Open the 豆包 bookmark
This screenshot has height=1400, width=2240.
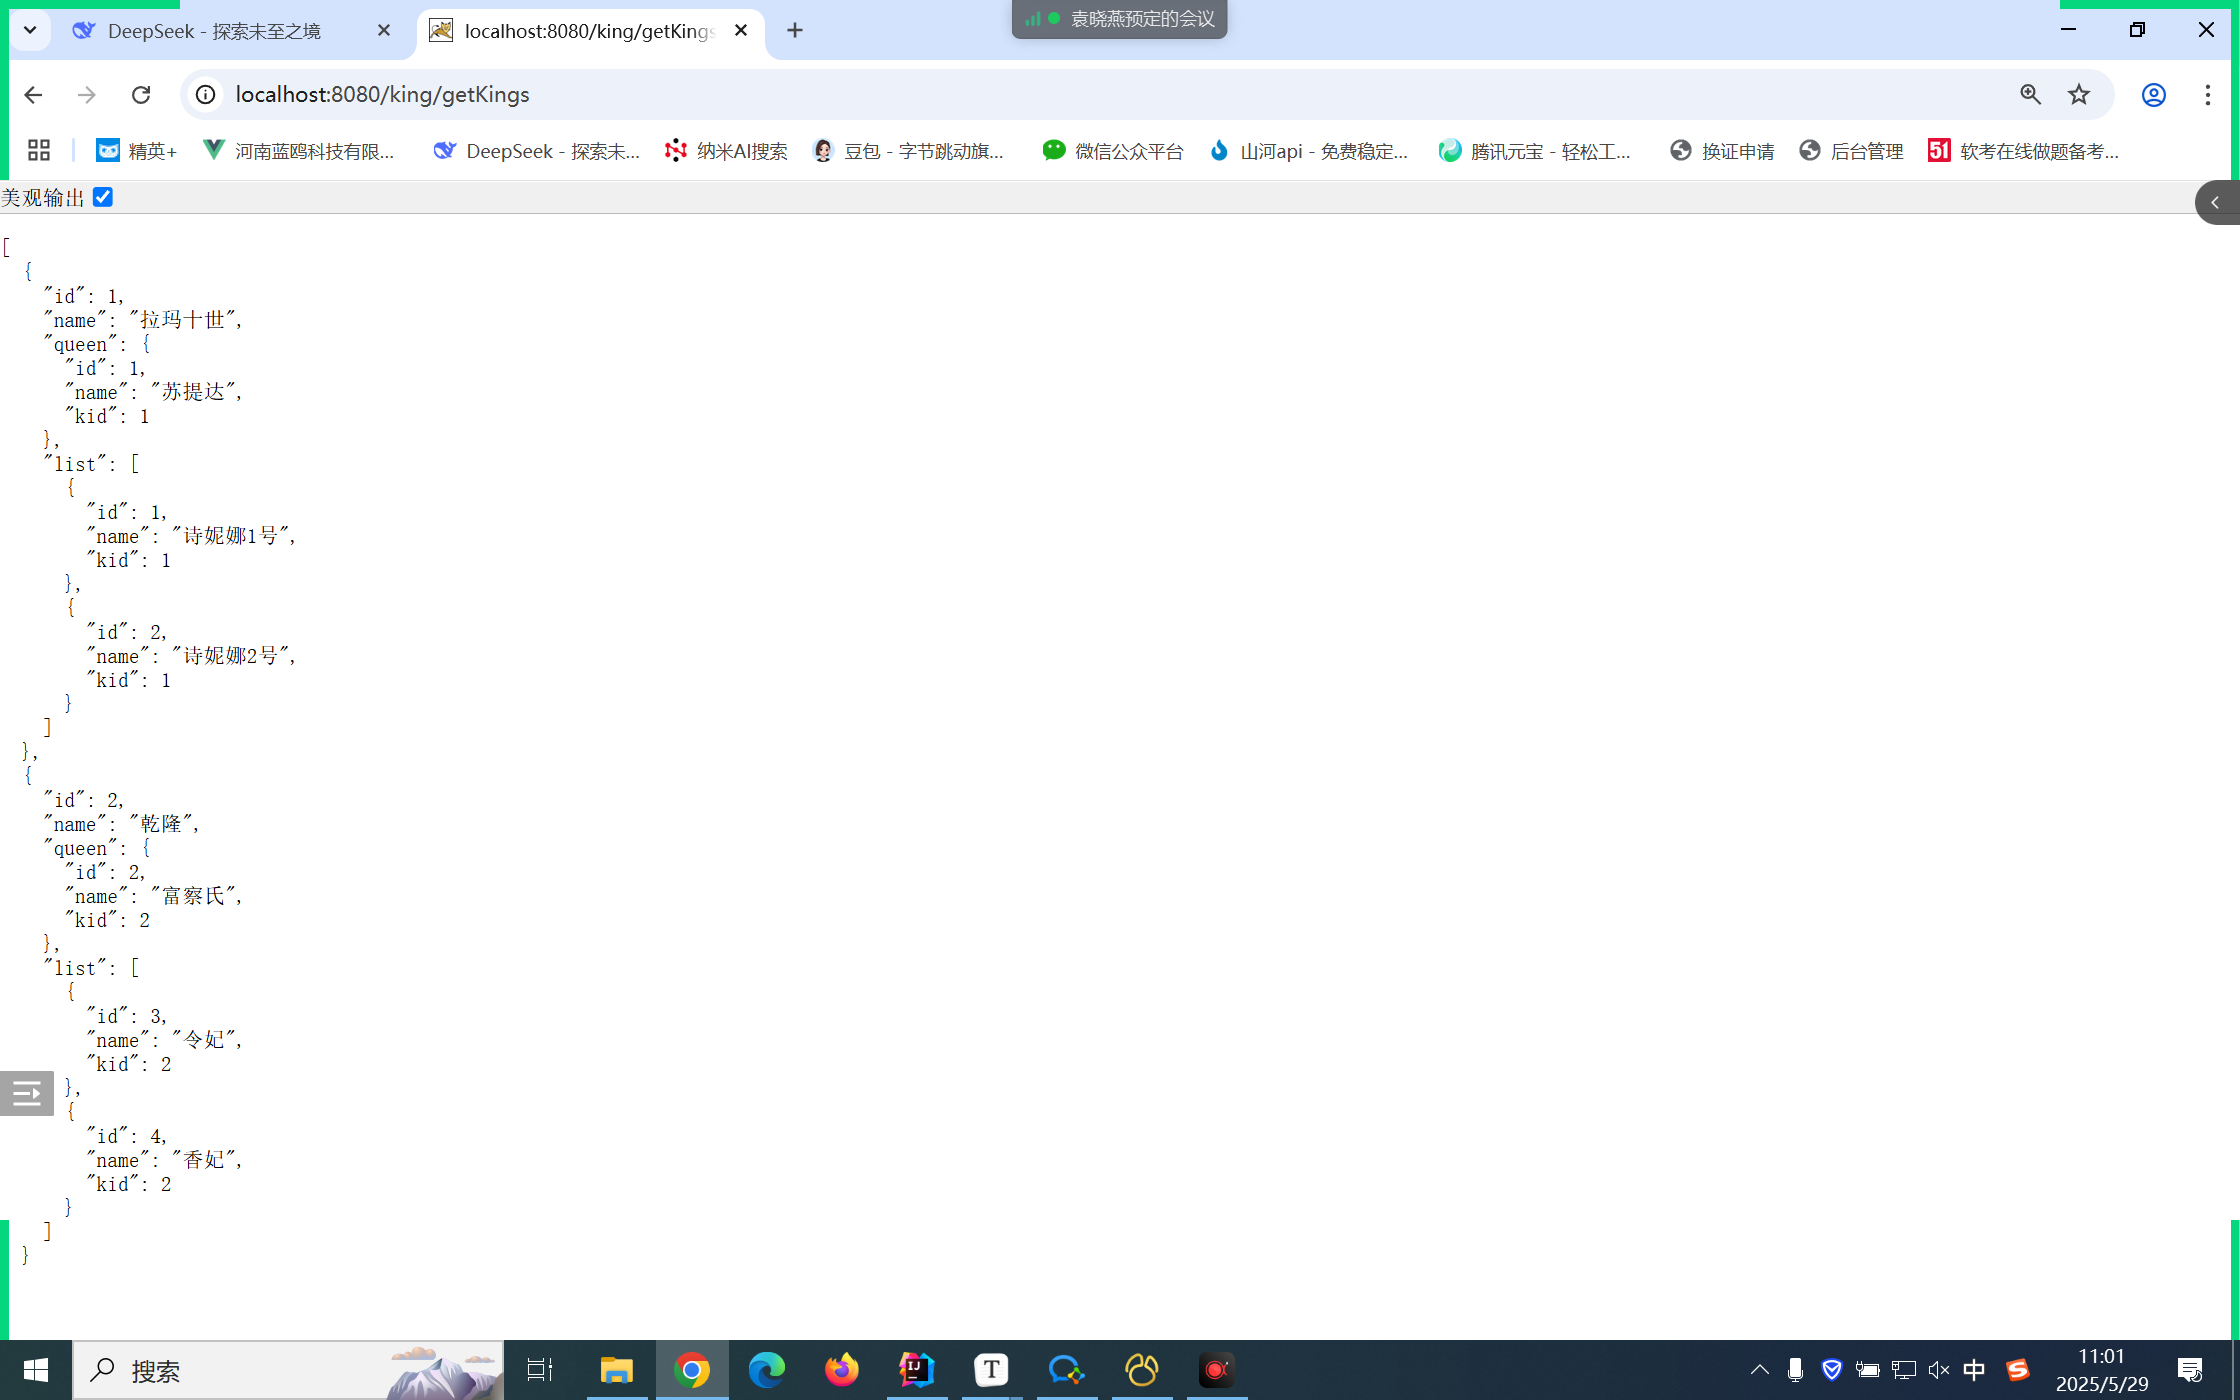coord(908,151)
